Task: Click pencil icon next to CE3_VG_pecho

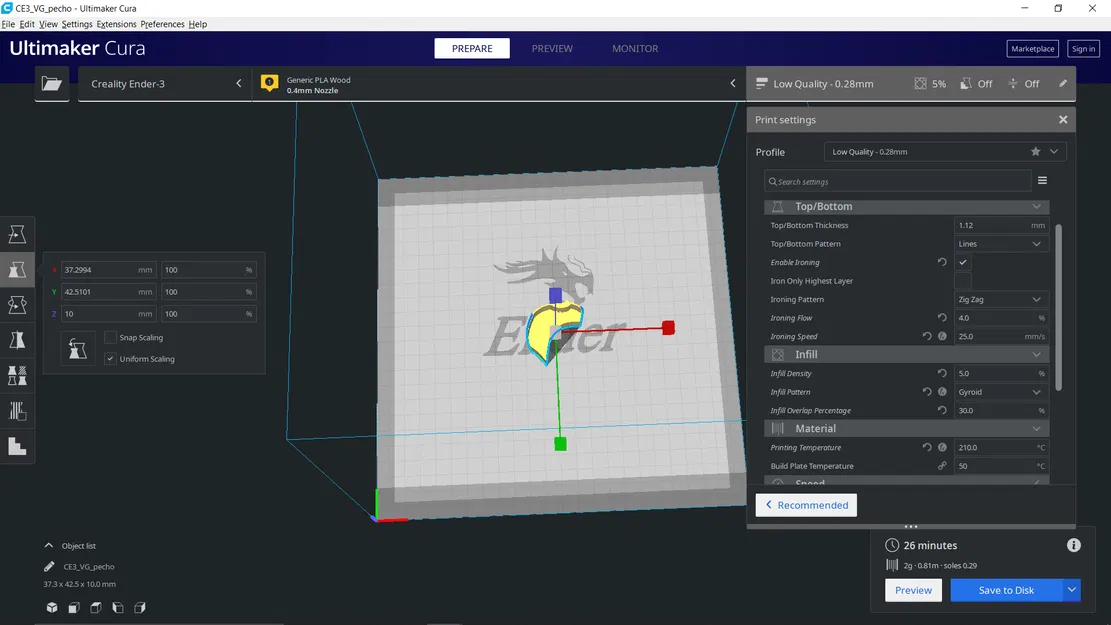Action: pyautogui.click(x=49, y=566)
